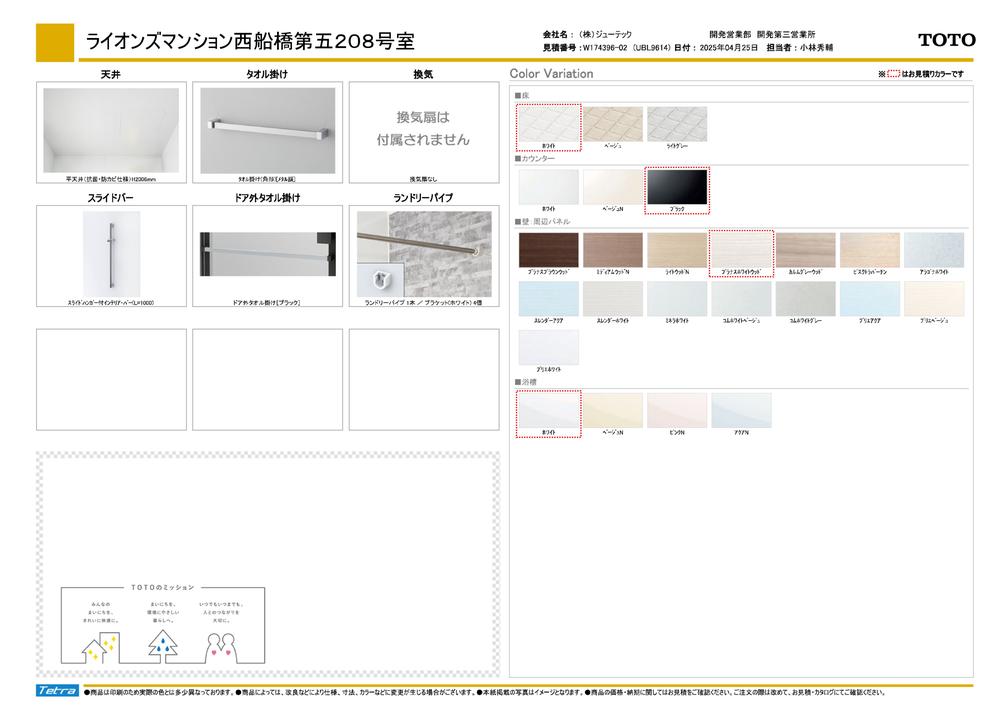Click the タオル掛け heading above the towel bar

[267, 75]
